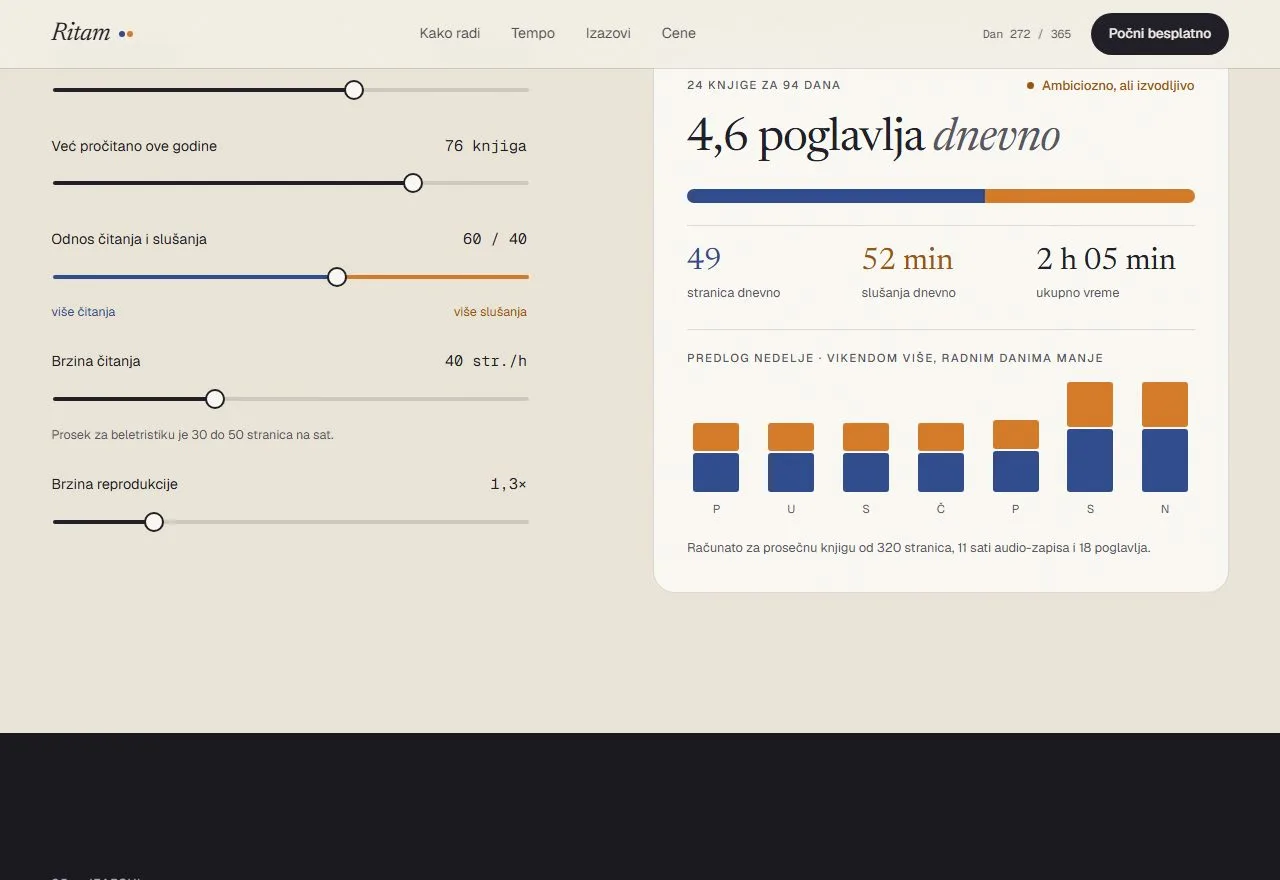1280x880 pixels.
Task: Click the 60 / 40 ratio value
Action: 495,239
